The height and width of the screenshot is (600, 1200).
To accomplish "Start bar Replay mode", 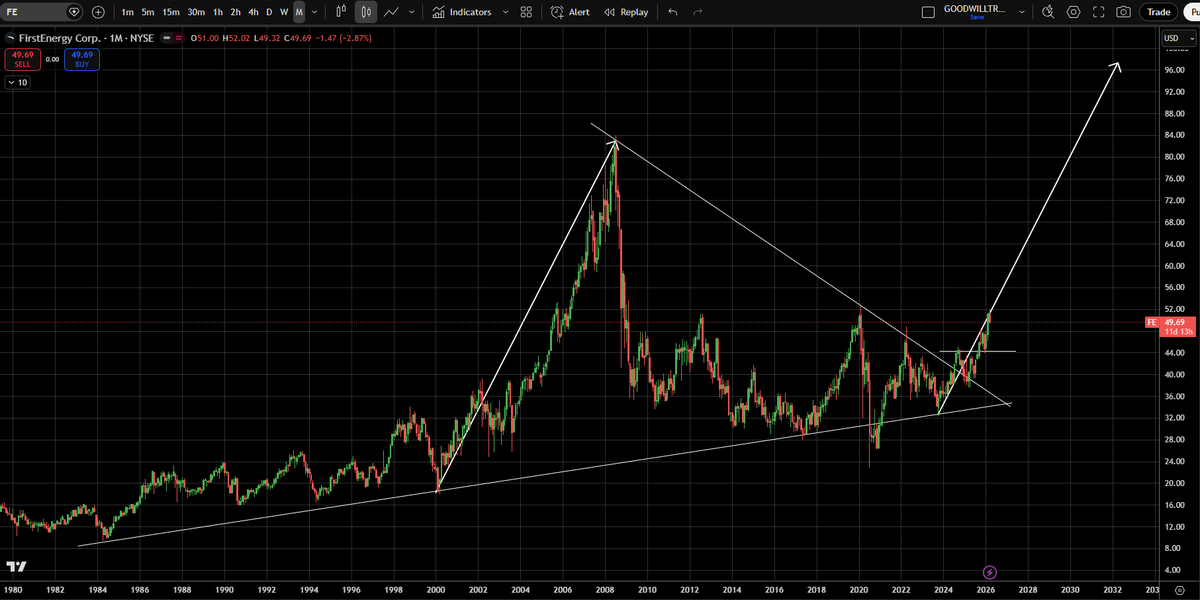I will click(626, 12).
